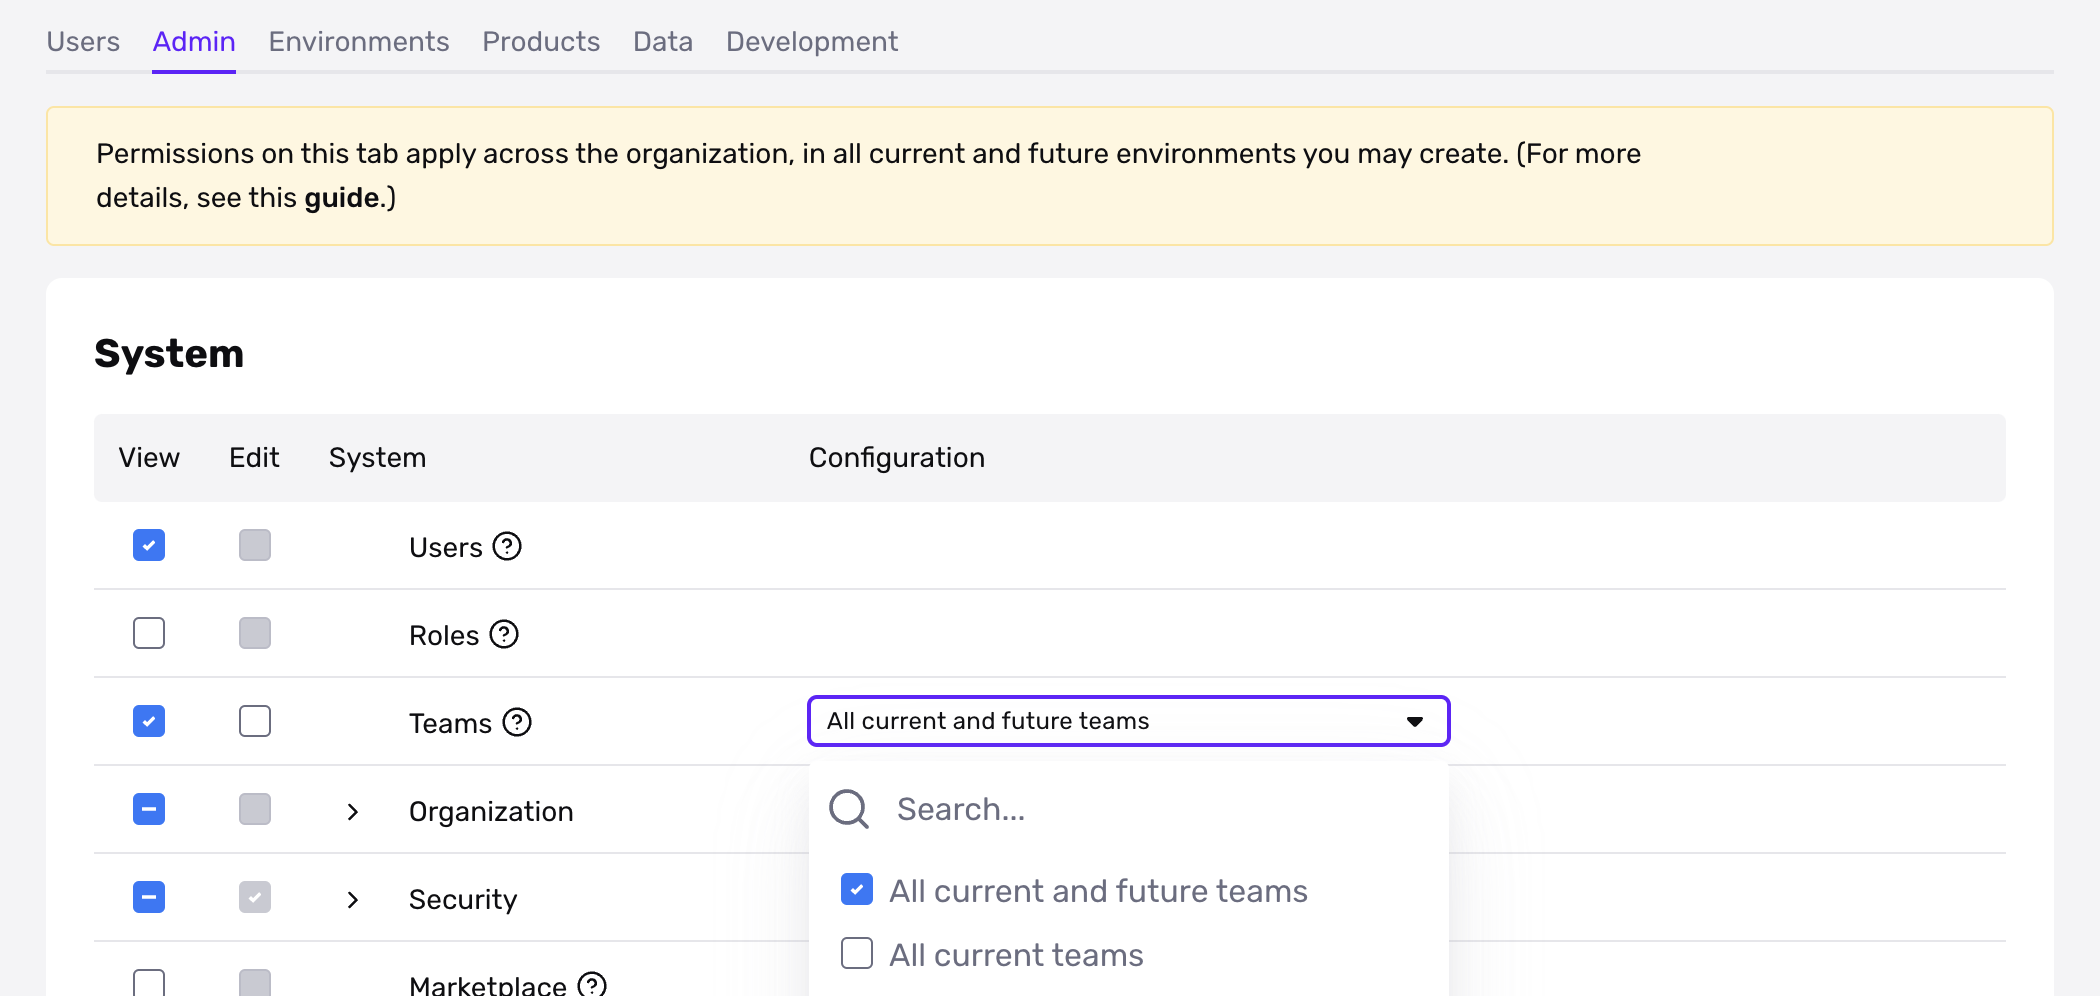The image size is (2100, 996).
Task: Show help info for Users
Action: (508, 547)
